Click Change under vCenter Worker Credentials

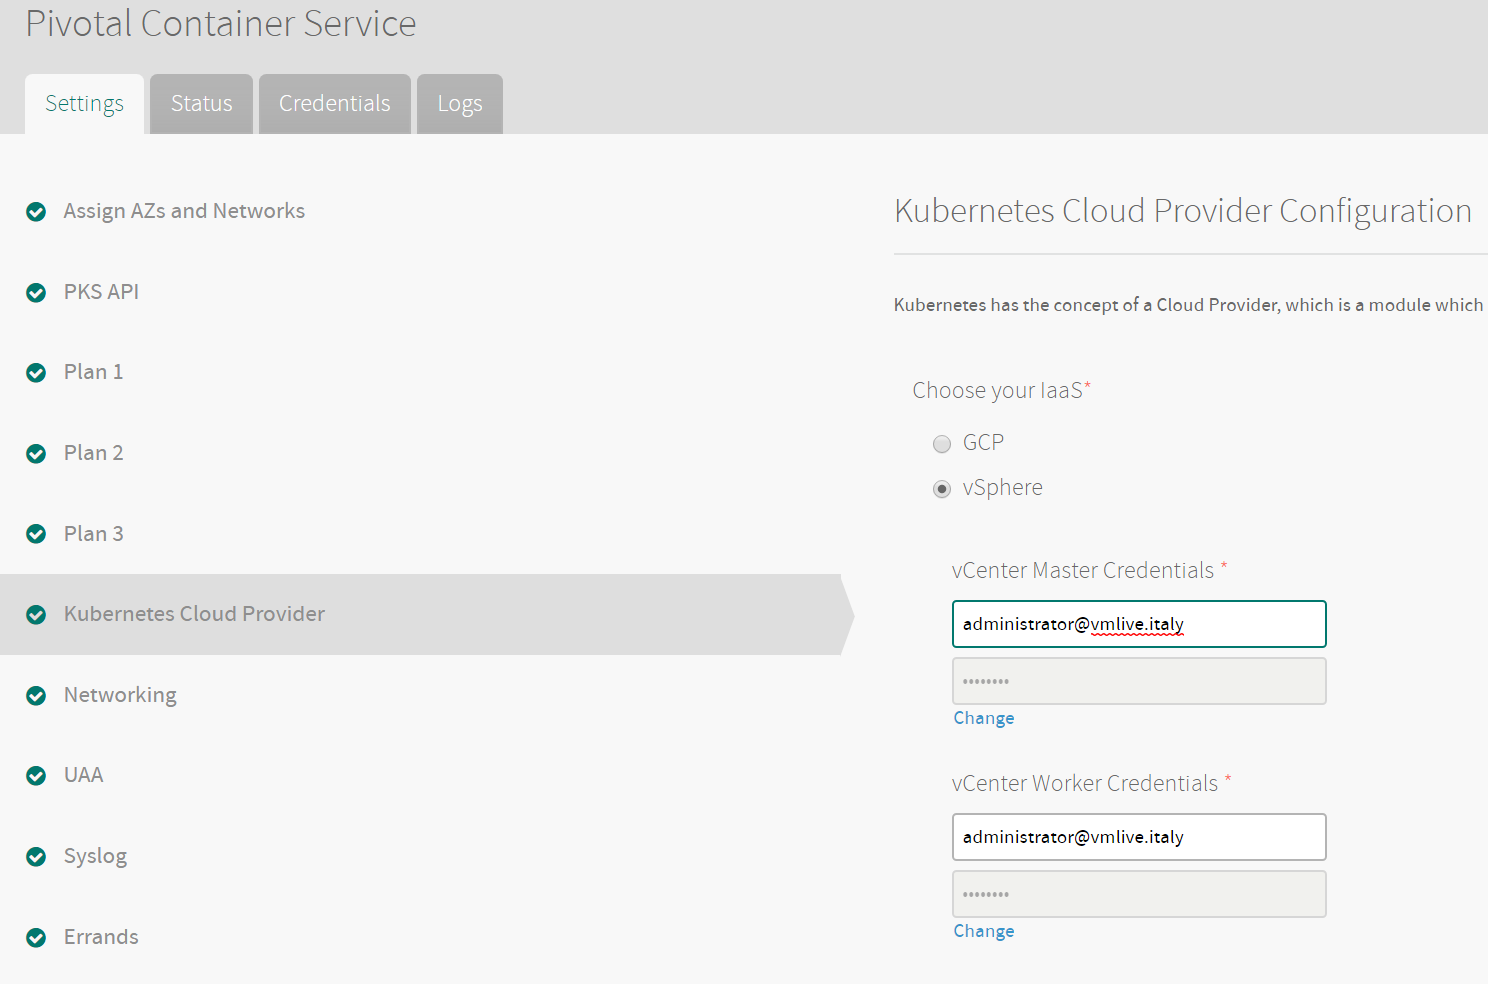click(x=984, y=931)
